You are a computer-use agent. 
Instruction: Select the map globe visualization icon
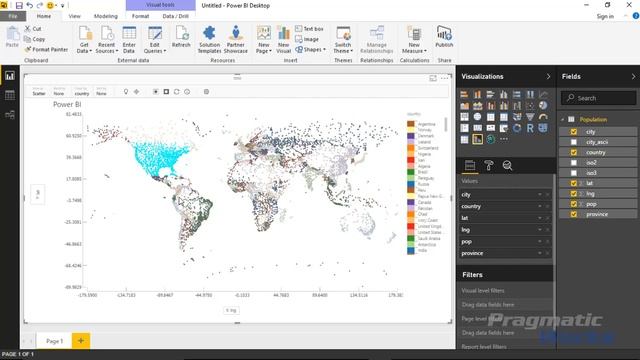477,117
